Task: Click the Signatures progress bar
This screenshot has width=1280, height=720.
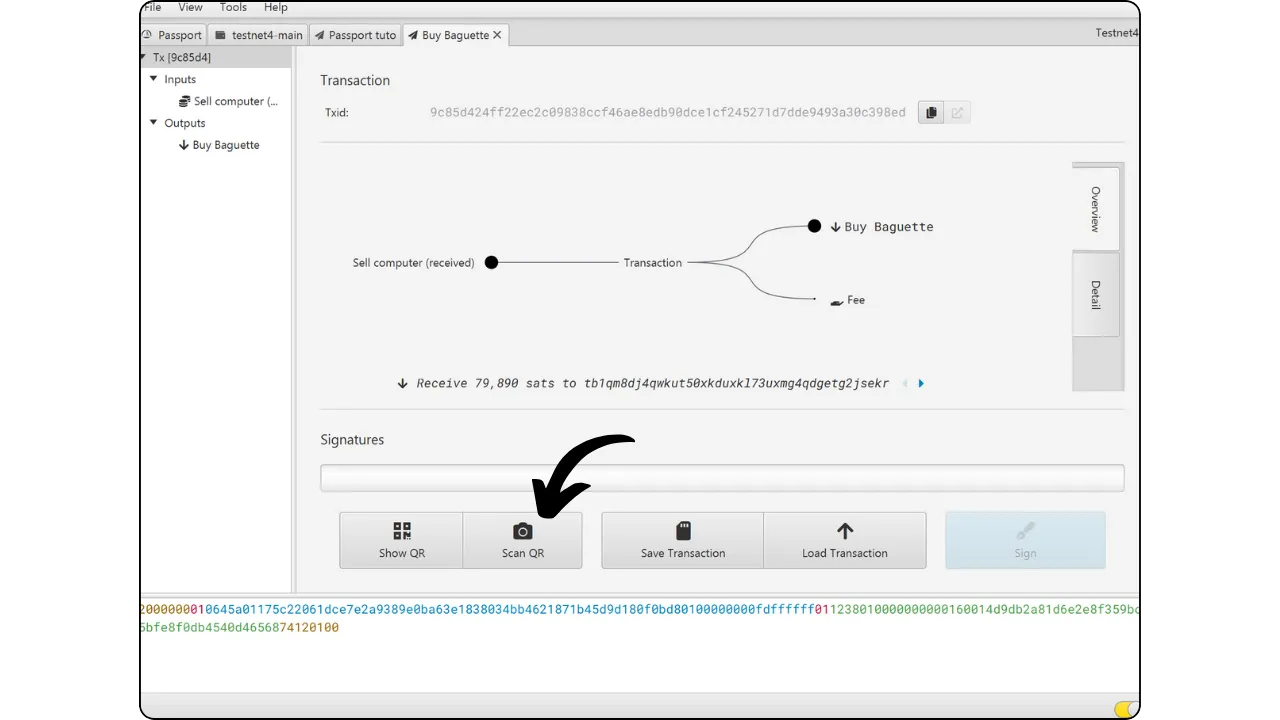Action: point(721,478)
